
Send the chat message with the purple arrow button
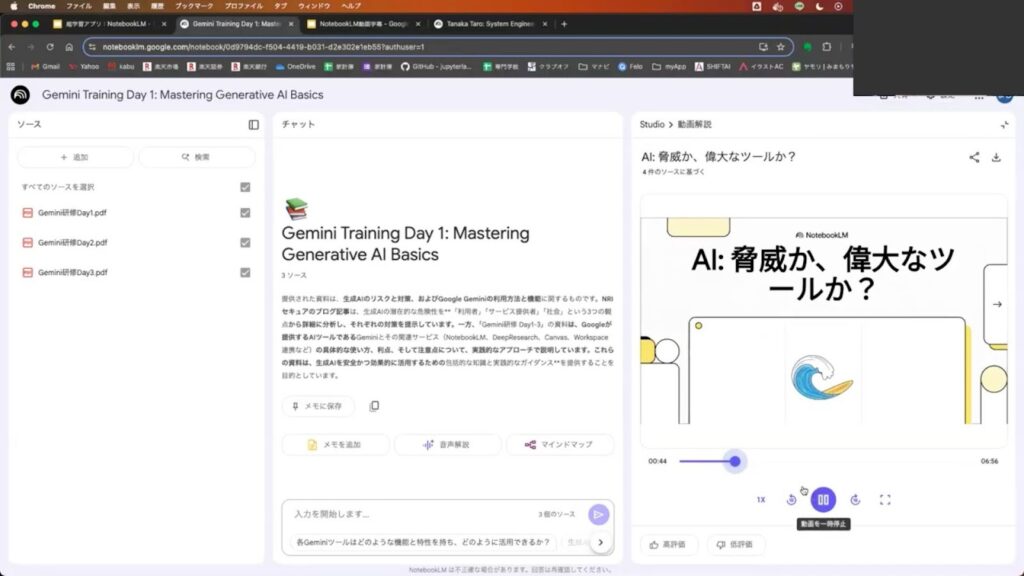click(598, 514)
